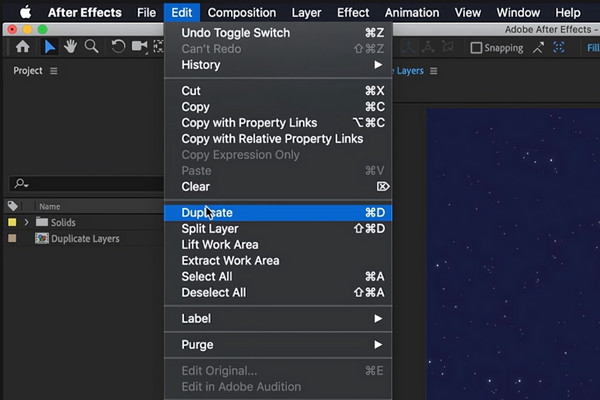This screenshot has height=400, width=600.
Task: Click the project search magnifier icon
Action: pos(21,184)
